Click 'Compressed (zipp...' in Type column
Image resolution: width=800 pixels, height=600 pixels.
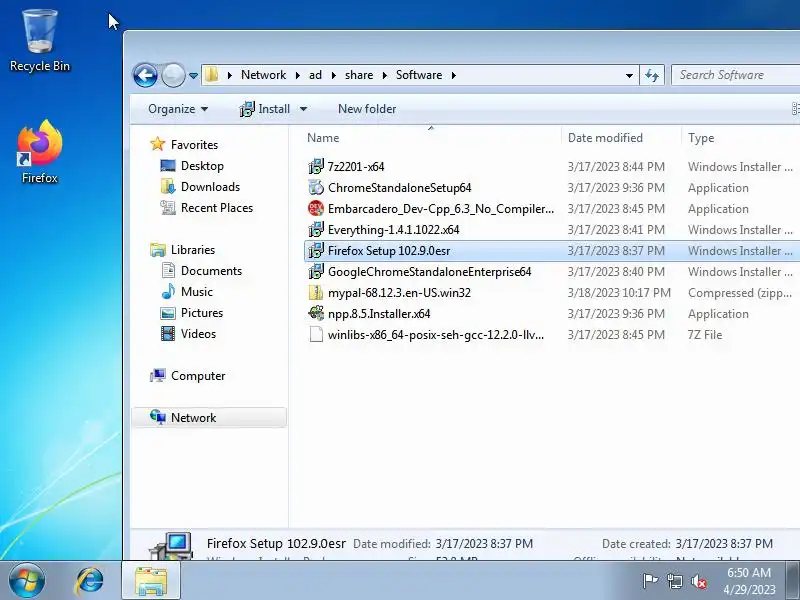point(740,293)
